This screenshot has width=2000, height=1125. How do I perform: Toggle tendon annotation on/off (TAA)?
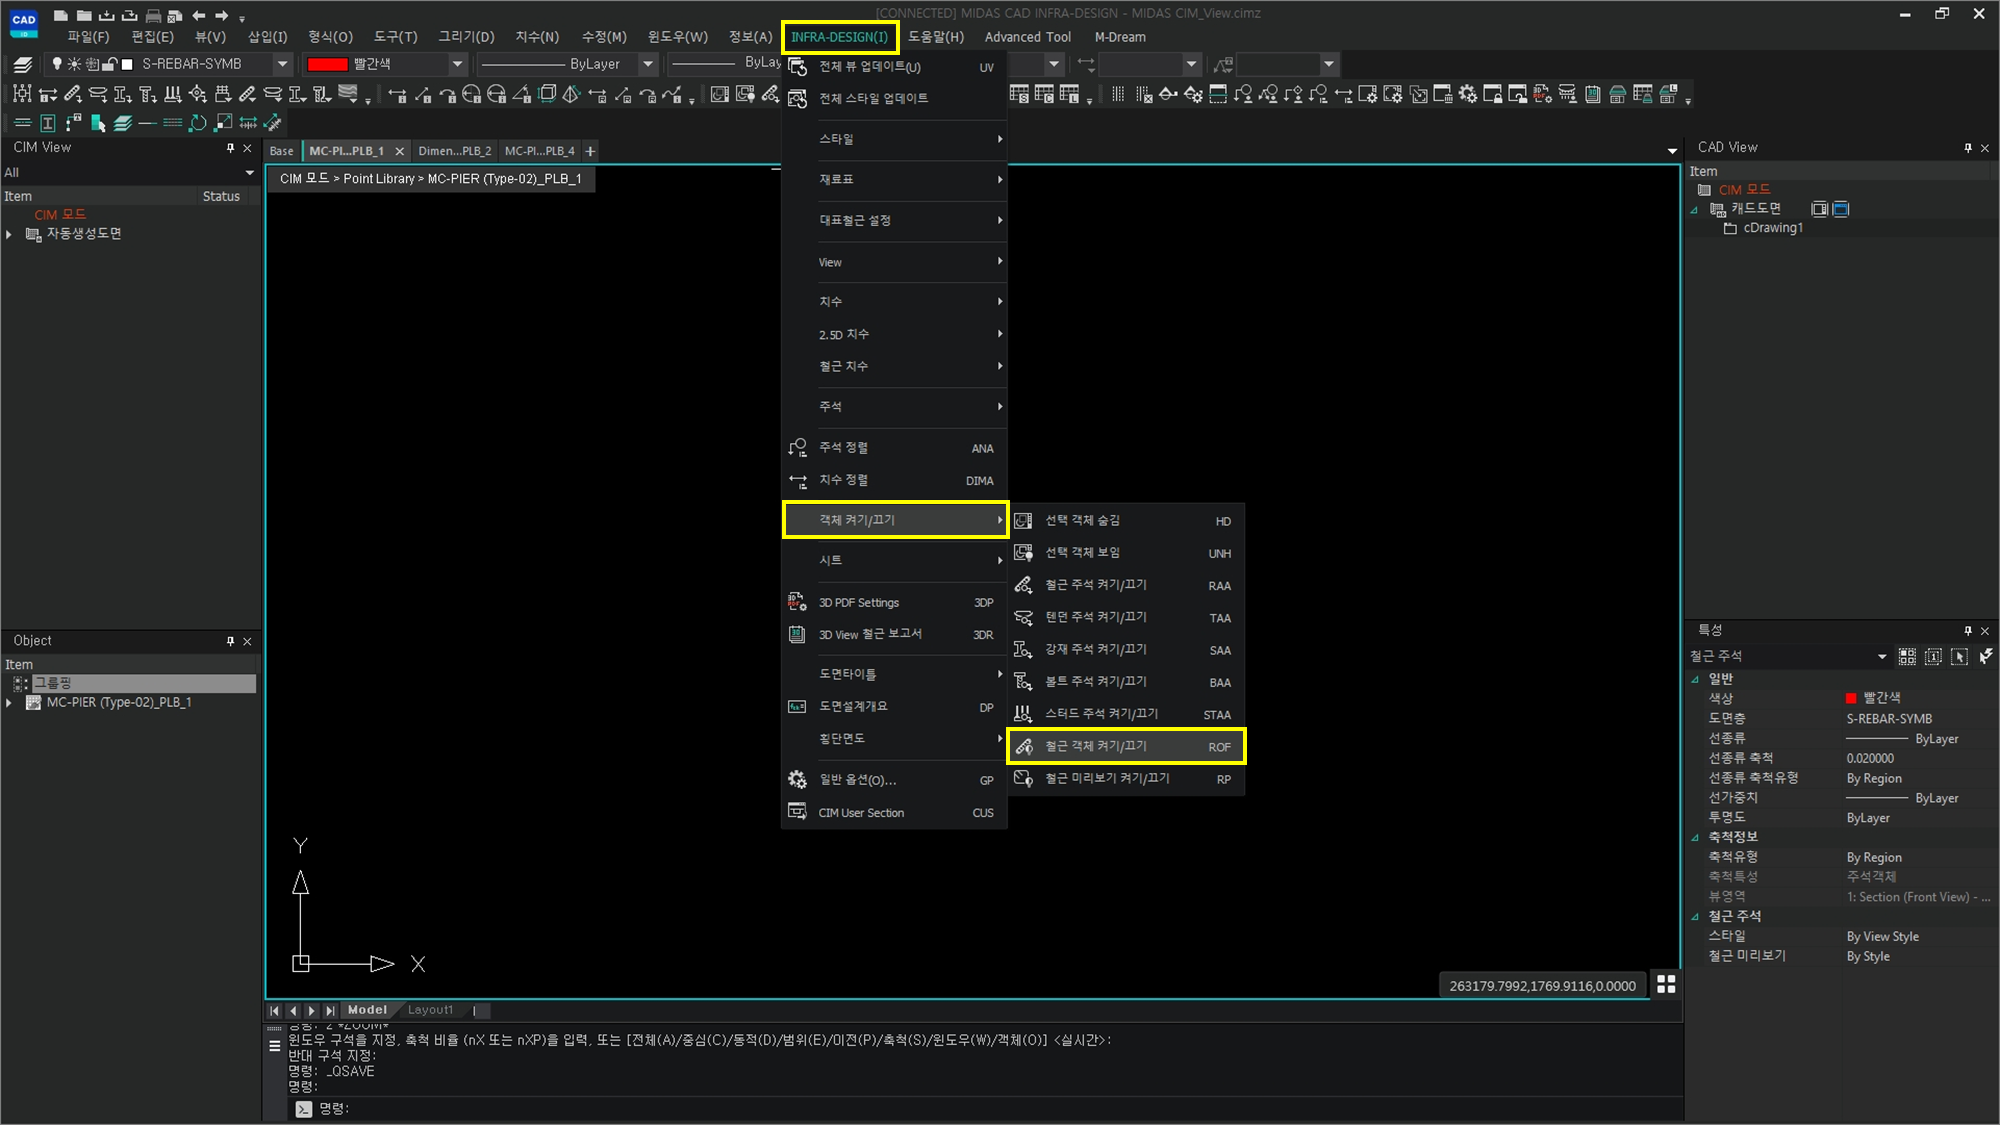(1126, 617)
